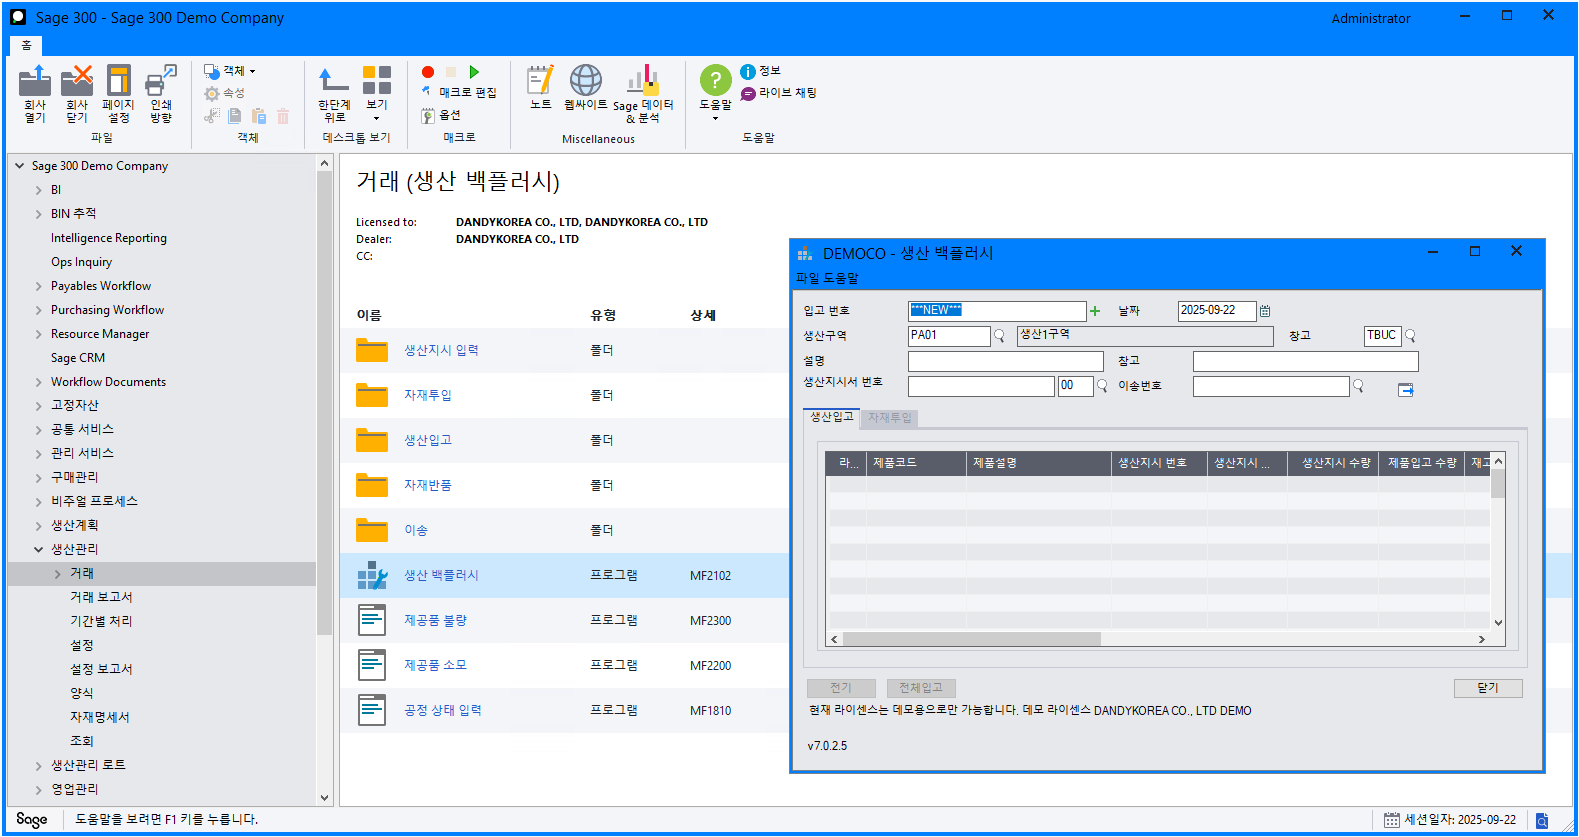The height and width of the screenshot is (837, 1579).
Task: Click the 자재반품 folder icon
Action: click(x=372, y=485)
